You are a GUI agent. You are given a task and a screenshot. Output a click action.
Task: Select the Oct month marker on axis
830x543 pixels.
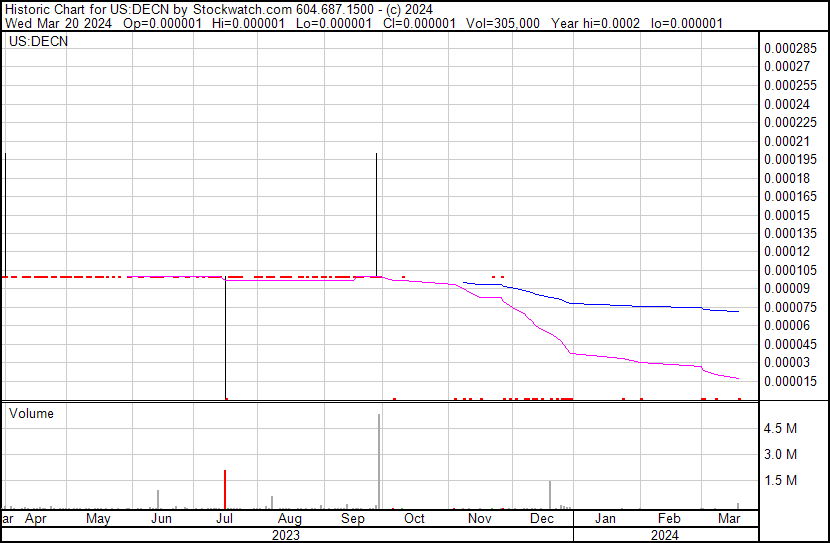414,519
